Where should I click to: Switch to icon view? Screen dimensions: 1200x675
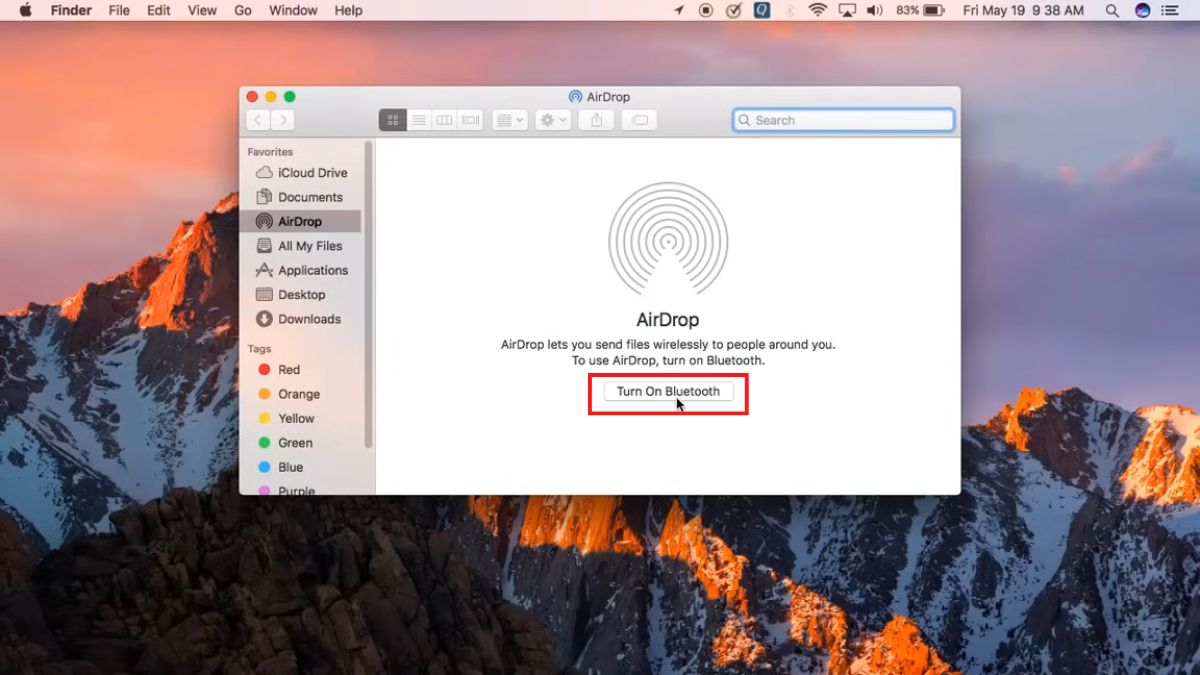(392, 120)
